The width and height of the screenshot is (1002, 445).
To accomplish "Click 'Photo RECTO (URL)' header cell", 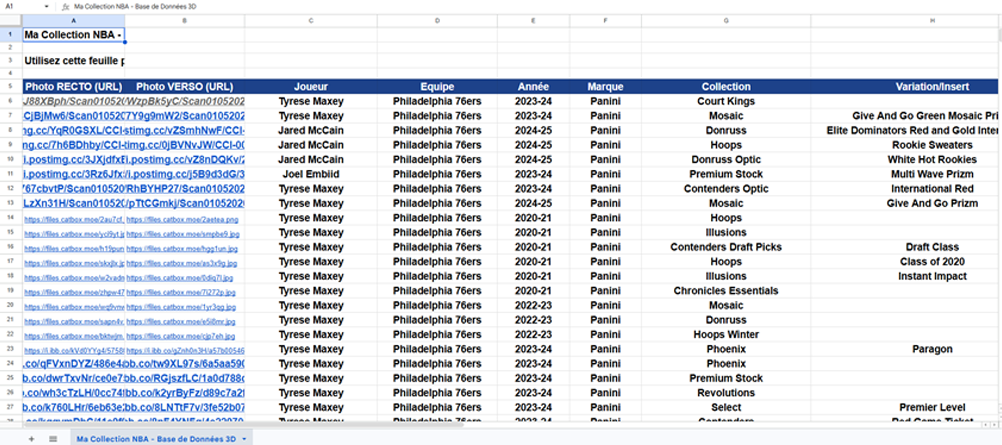I will pyautogui.click(x=73, y=86).
